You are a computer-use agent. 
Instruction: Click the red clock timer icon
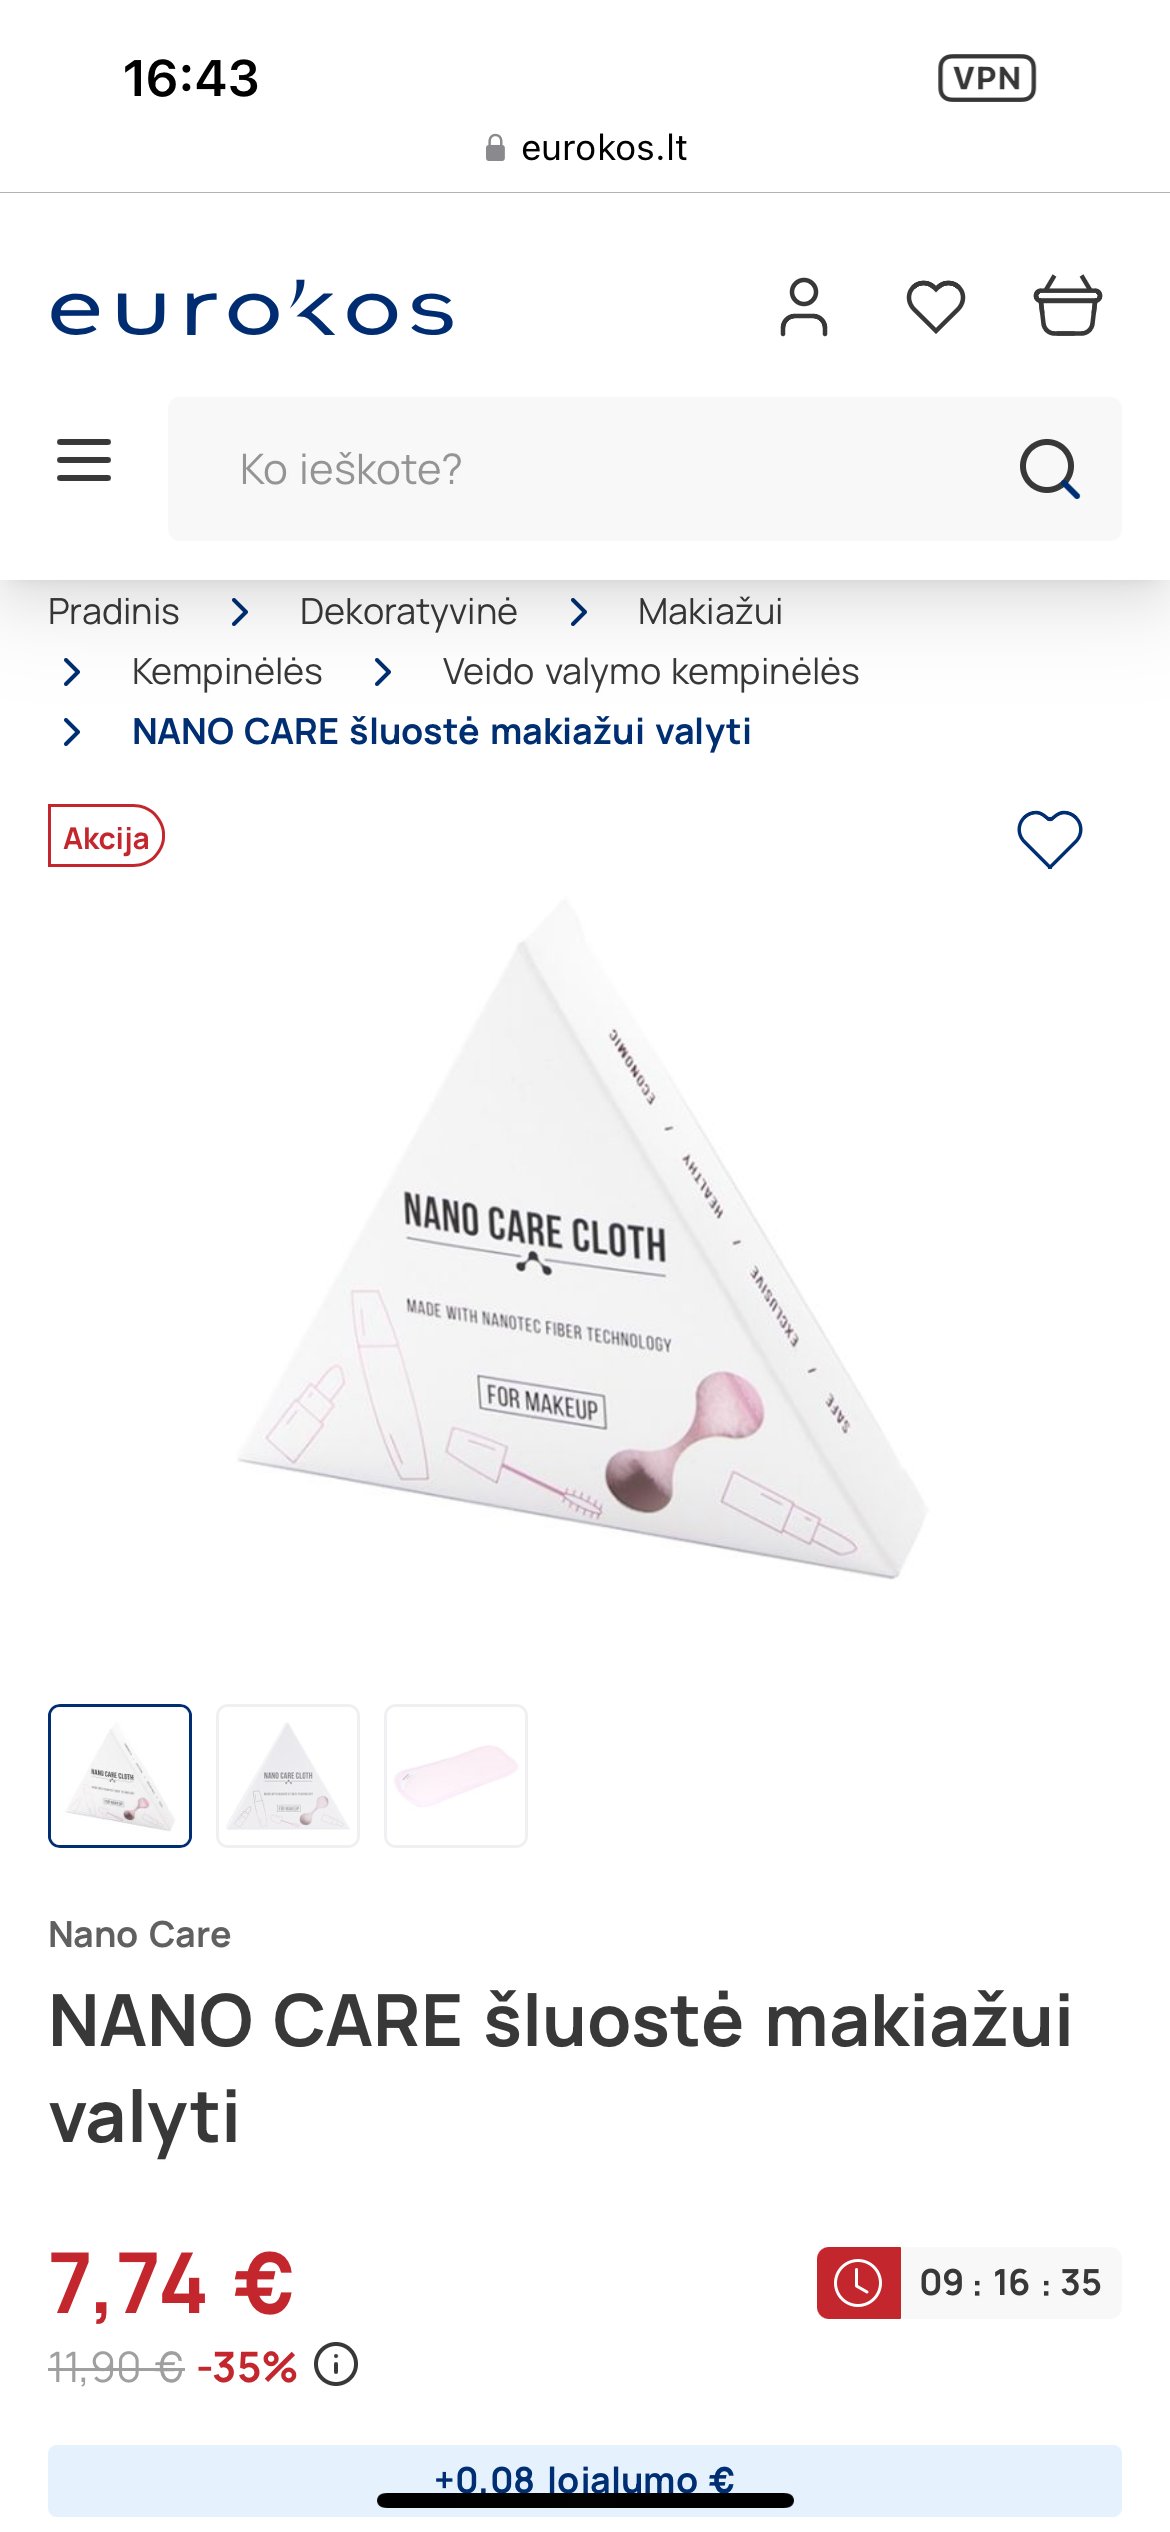tap(858, 2283)
